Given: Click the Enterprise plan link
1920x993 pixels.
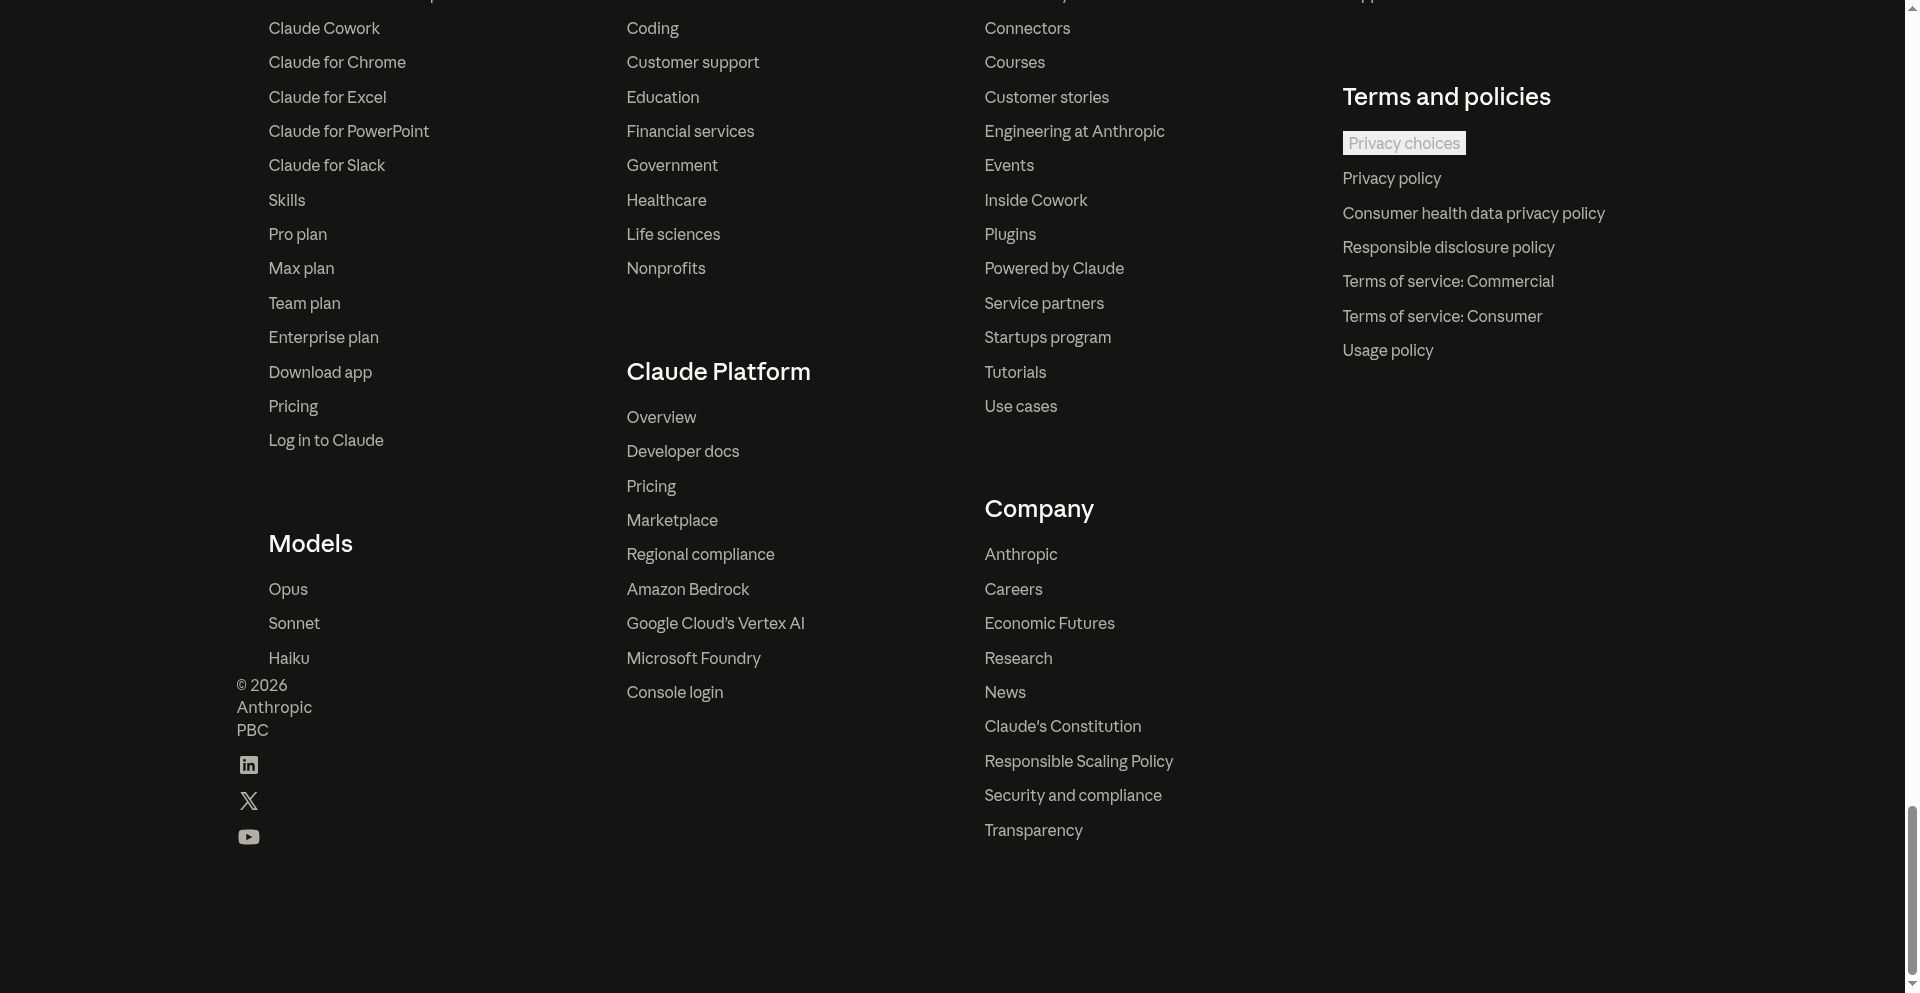Looking at the screenshot, I should tap(323, 337).
